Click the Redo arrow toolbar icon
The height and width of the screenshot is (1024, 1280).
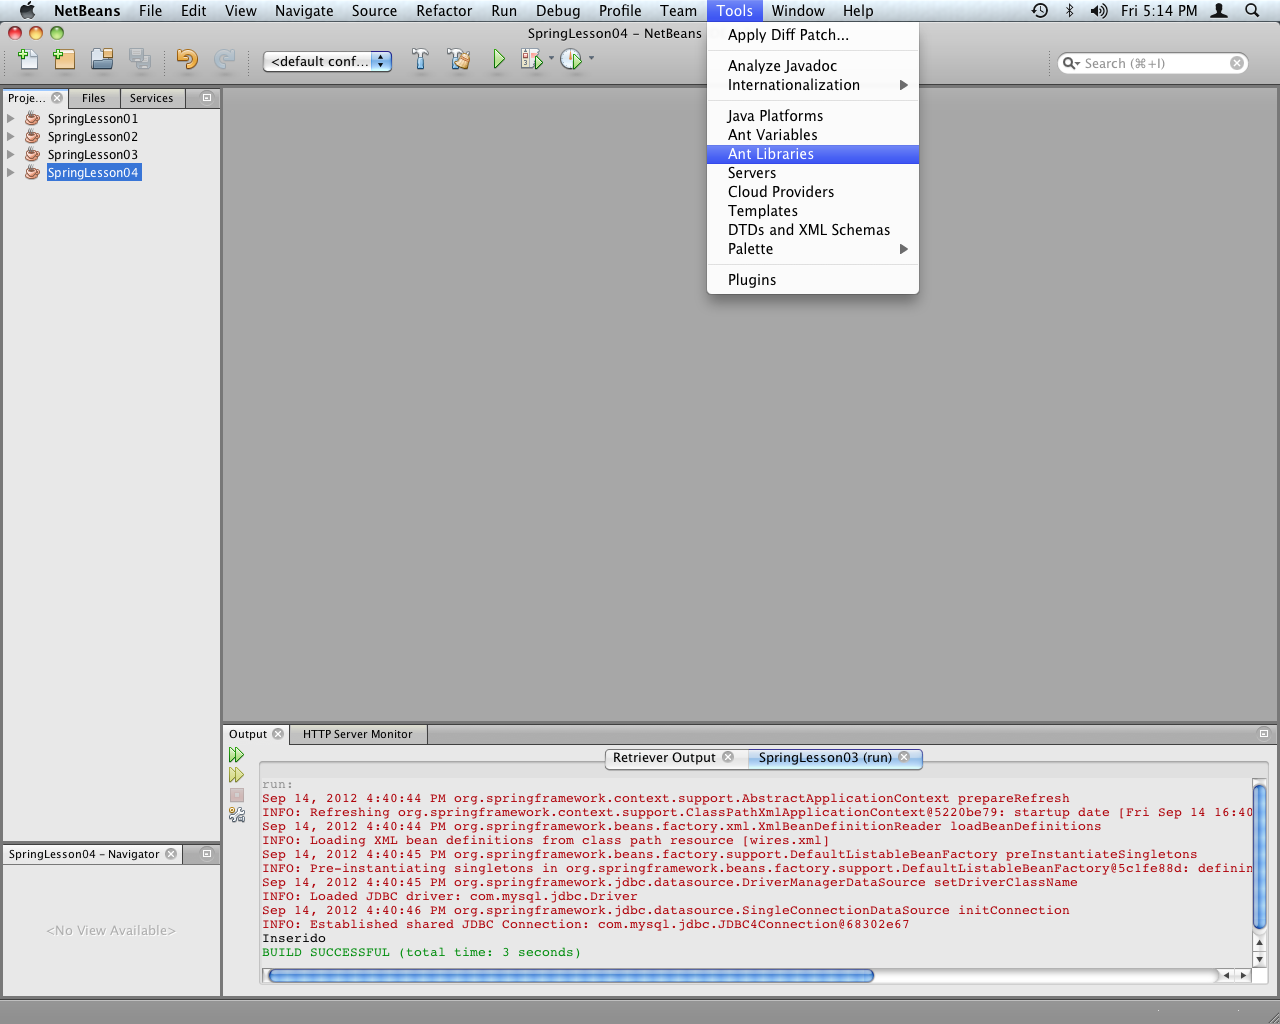coord(225,60)
